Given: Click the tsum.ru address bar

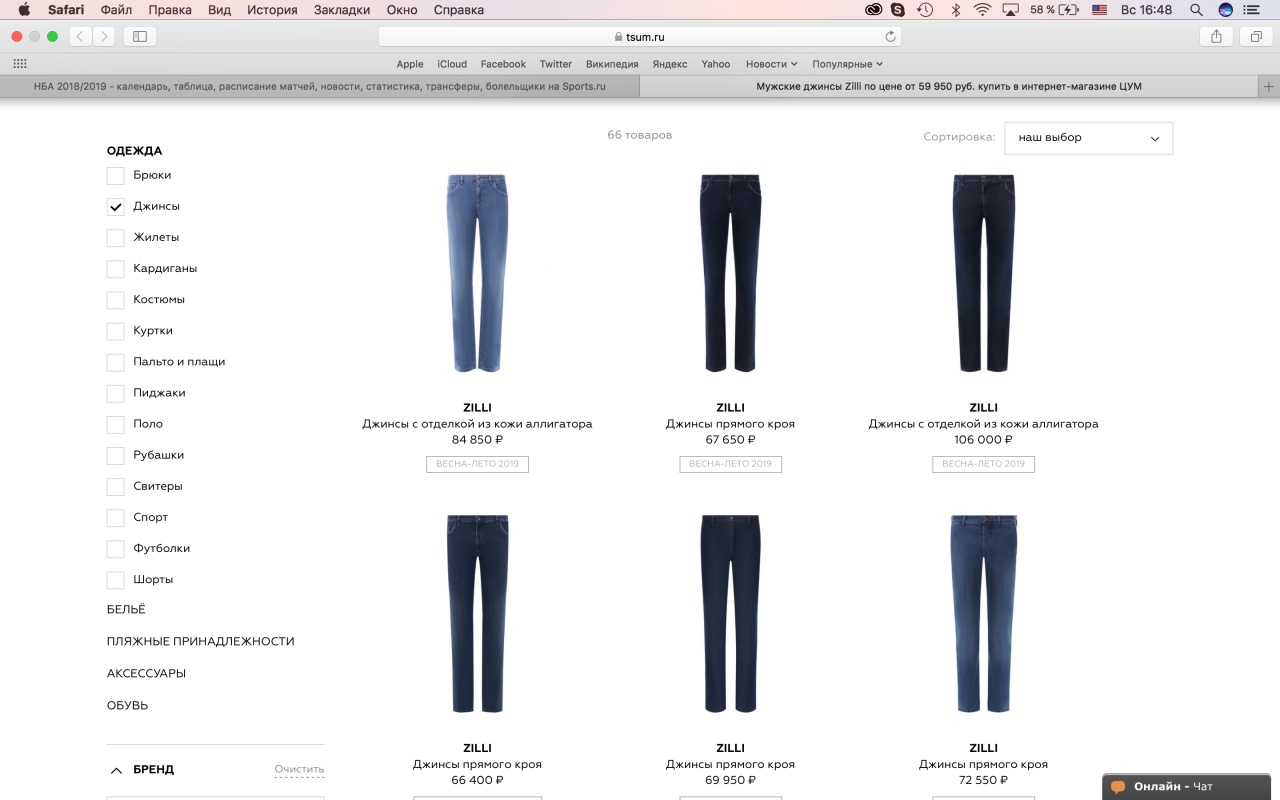Looking at the screenshot, I should click(x=640, y=37).
